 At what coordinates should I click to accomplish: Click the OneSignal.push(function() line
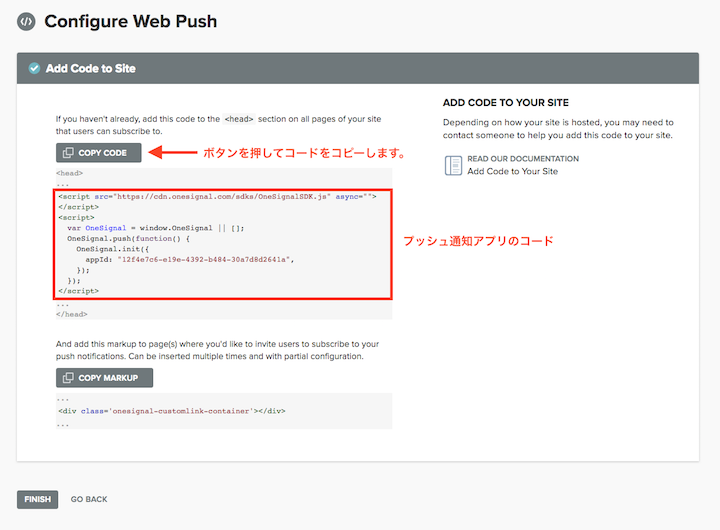(128, 238)
